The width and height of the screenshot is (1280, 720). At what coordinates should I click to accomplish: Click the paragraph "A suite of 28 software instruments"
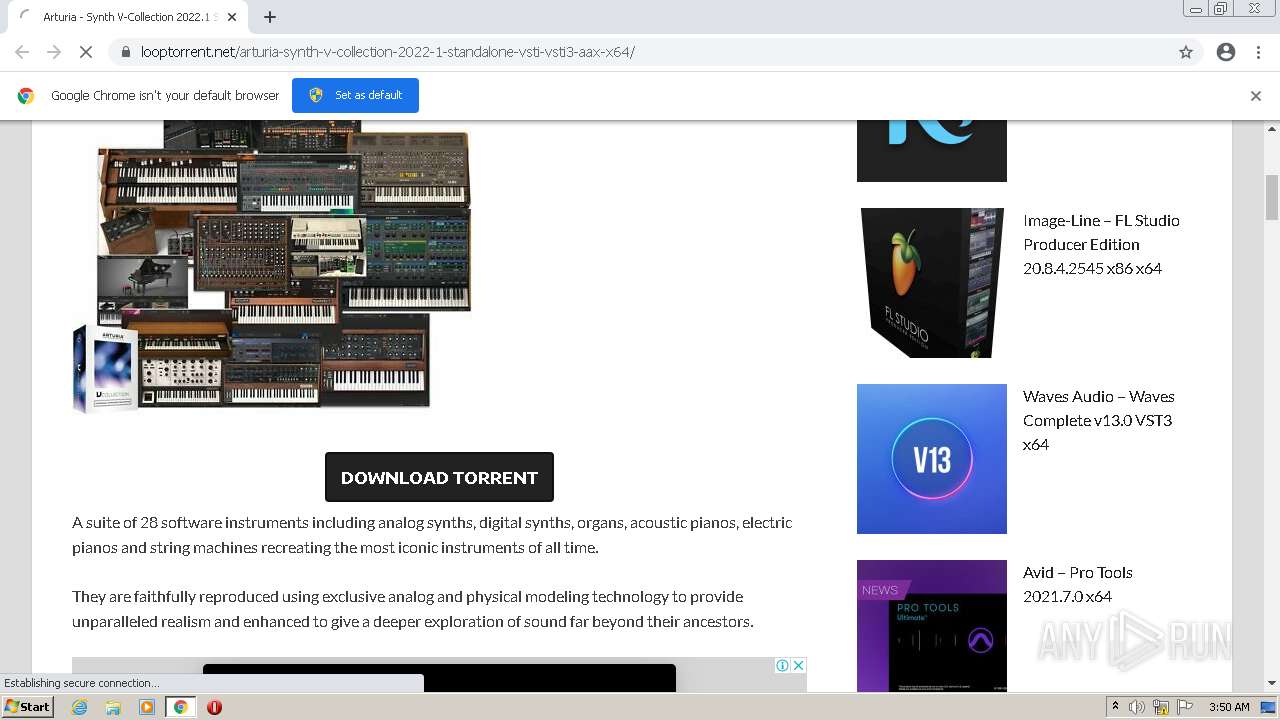coord(432,535)
